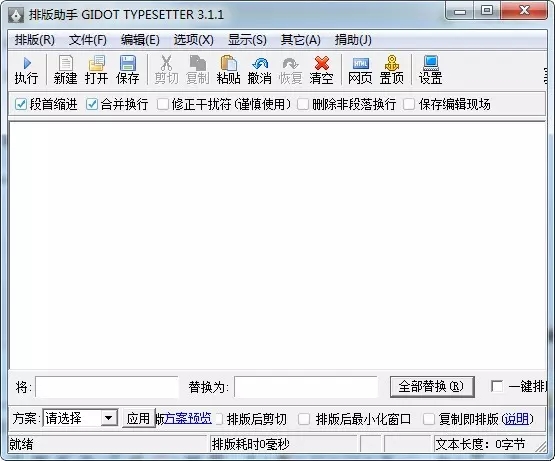Screen dimensions: 555x461
Task: Toggle 段首缩进 checkbox
Action: [21, 104]
